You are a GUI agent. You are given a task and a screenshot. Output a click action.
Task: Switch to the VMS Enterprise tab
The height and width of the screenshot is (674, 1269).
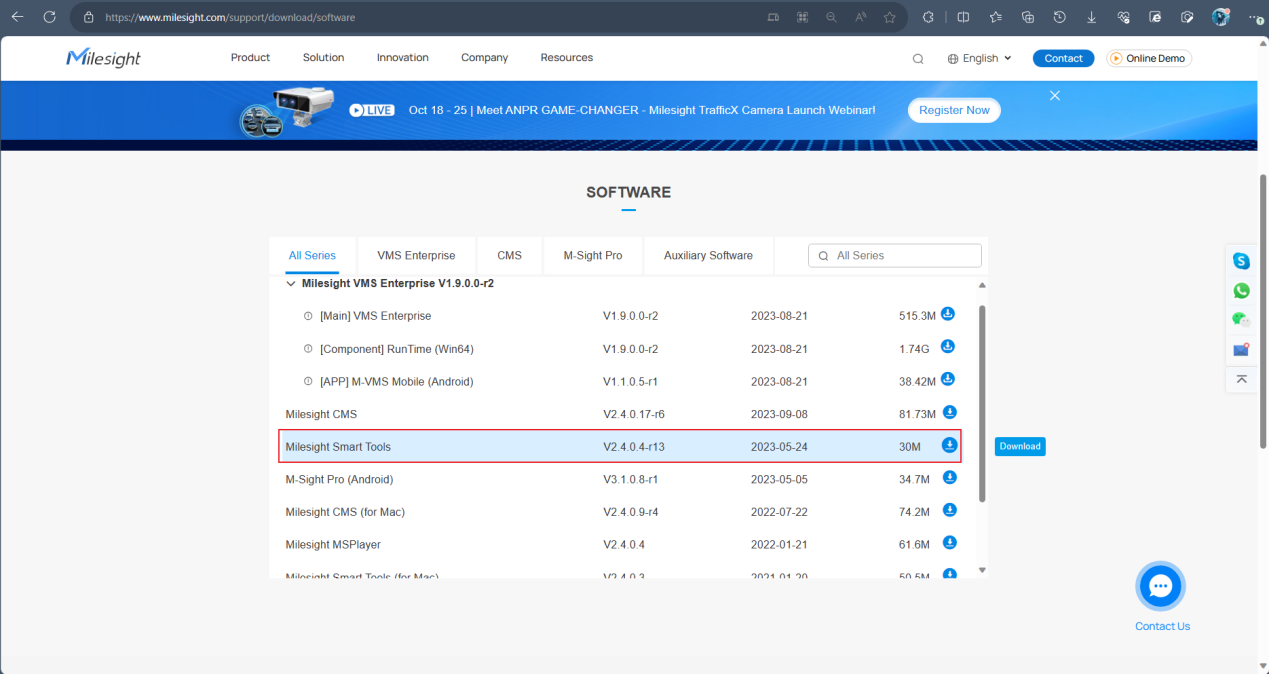(x=416, y=255)
